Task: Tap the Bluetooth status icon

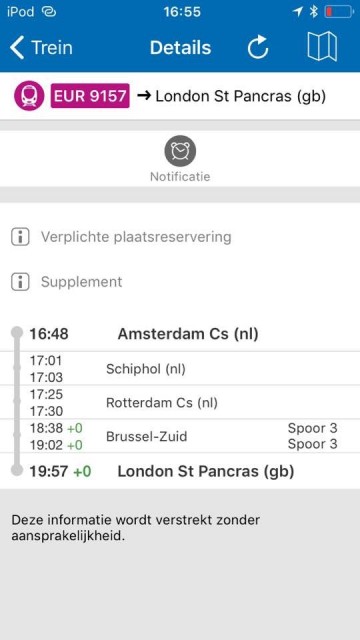Action: 313,12
